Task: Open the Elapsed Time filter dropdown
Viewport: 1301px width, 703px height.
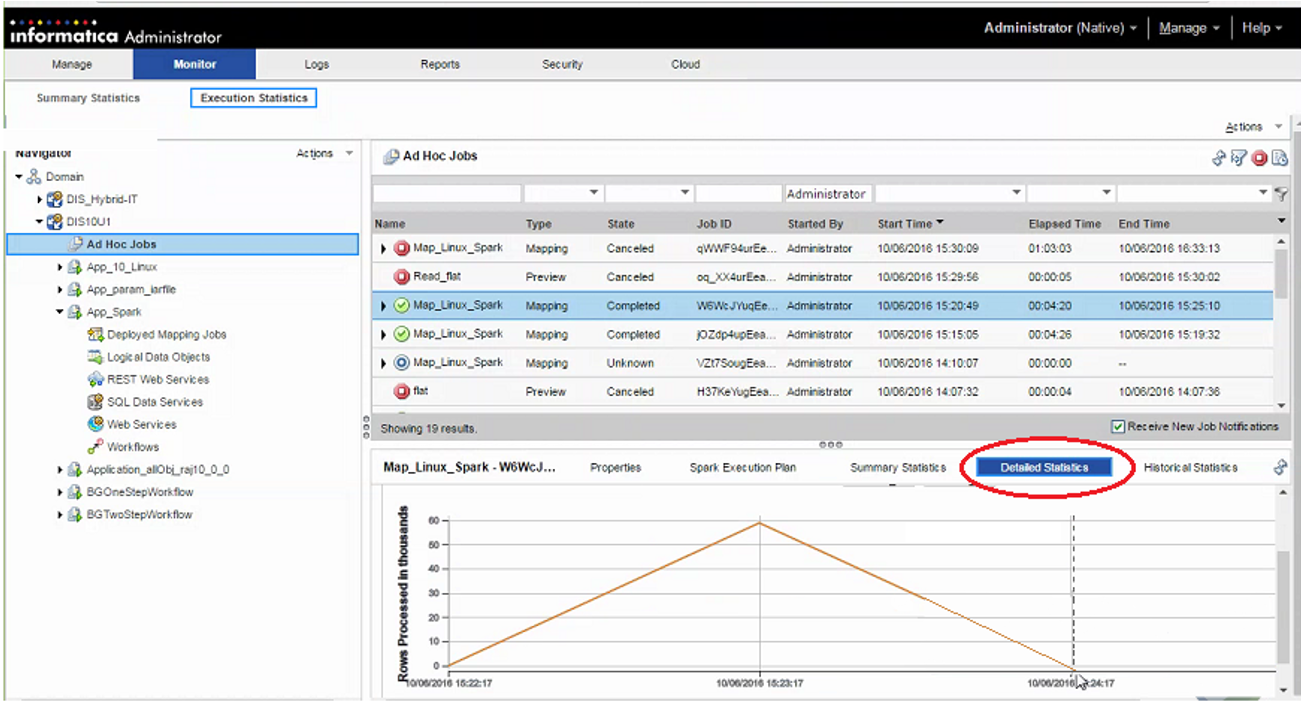Action: pyautogui.click(x=1106, y=193)
